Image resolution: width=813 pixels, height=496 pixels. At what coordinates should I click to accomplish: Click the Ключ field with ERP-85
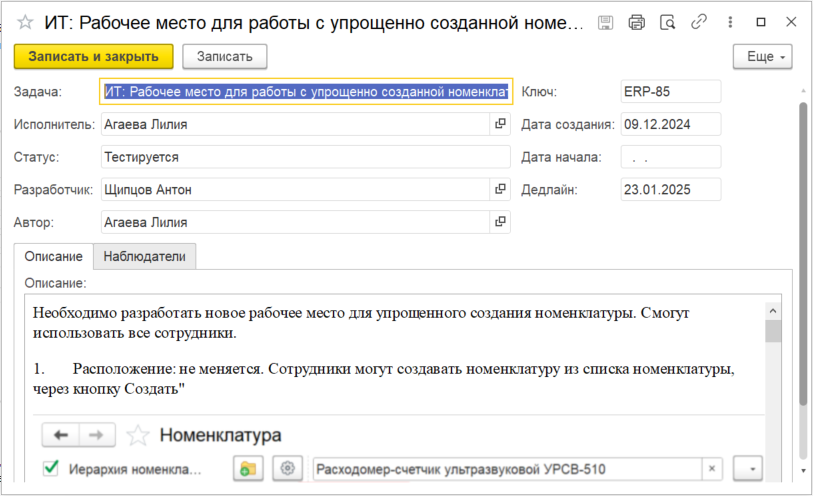coord(670,91)
